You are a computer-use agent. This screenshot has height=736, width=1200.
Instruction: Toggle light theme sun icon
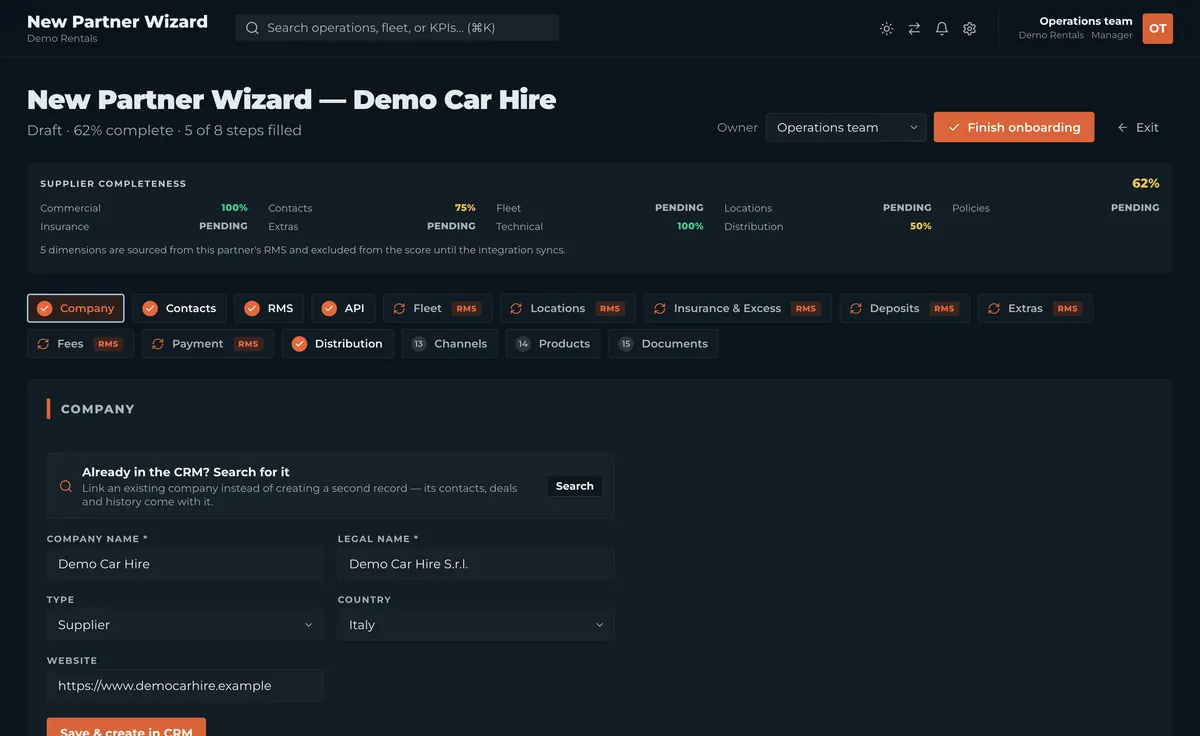tap(886, 29)
